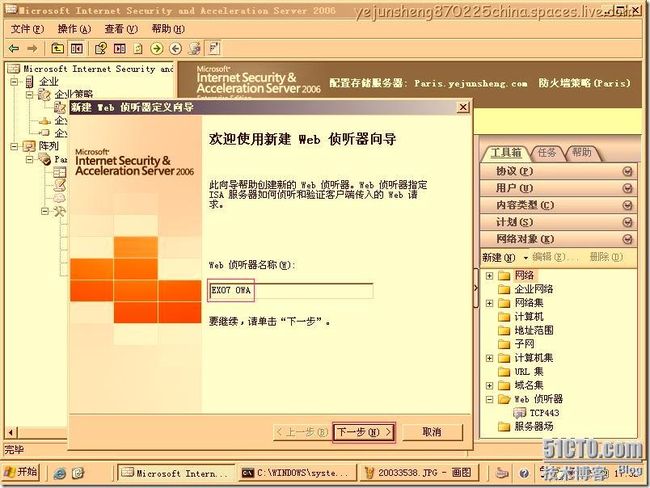Screen dimensions: 650x488
Task: Click the Forward arrow in toolbar
Action: (32, 49)
